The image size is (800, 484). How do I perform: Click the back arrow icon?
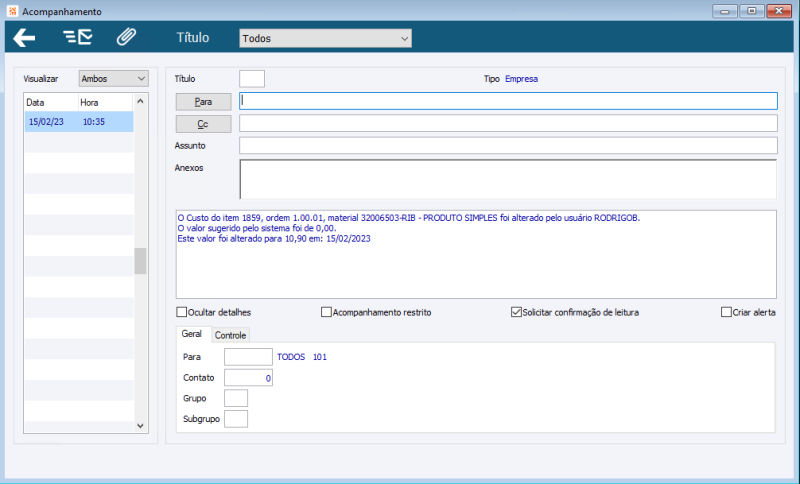coord(24,37)
